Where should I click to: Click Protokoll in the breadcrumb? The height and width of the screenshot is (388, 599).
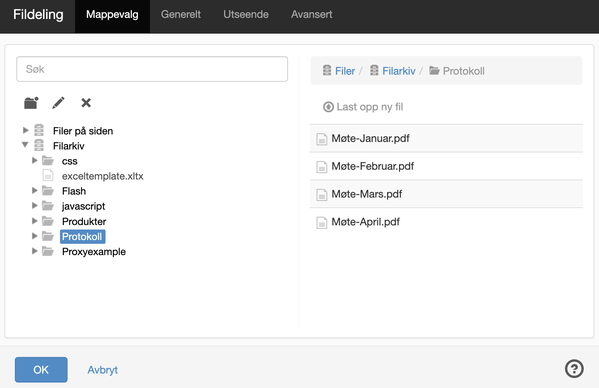pos(464,71)
